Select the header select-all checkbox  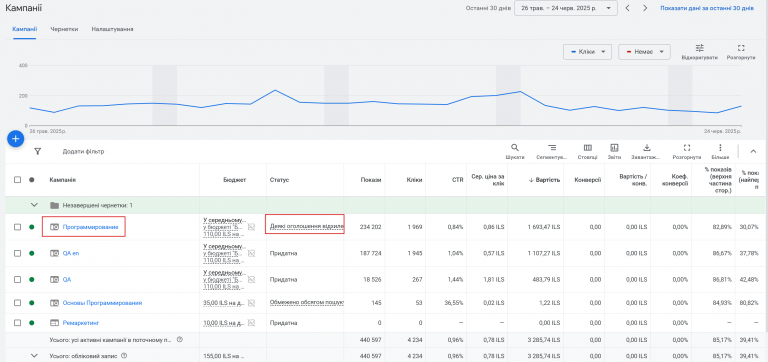(18, 180)
